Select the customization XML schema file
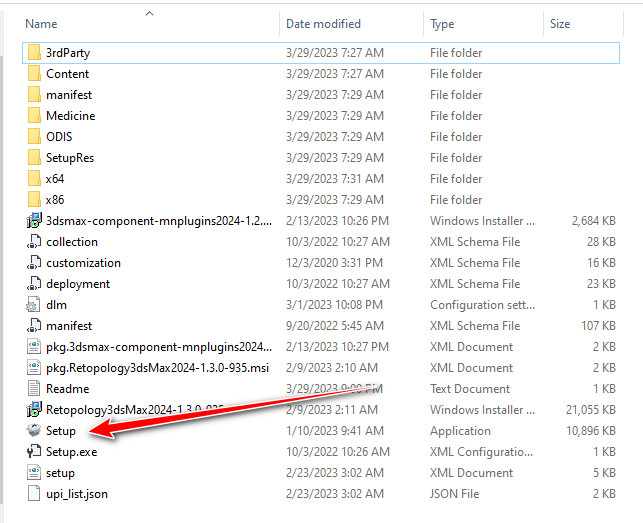 tap(83, 263)
